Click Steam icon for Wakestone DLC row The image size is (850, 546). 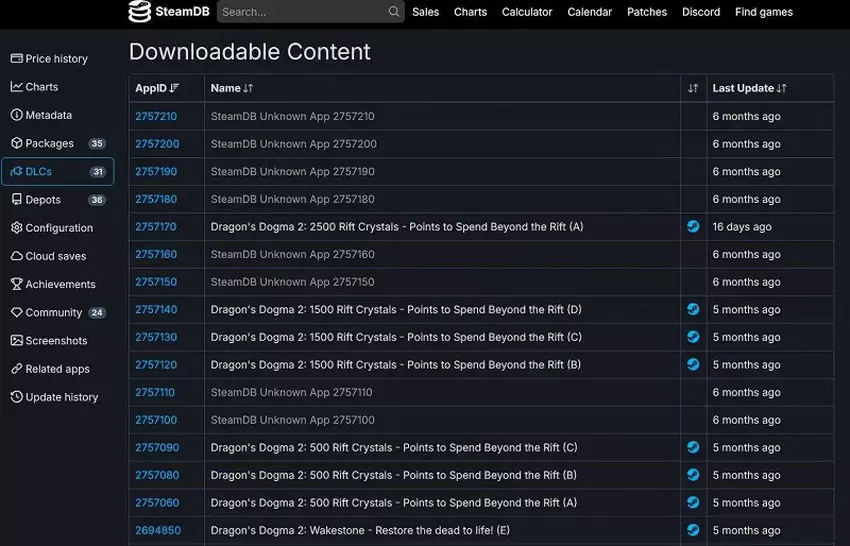[693, 530]
